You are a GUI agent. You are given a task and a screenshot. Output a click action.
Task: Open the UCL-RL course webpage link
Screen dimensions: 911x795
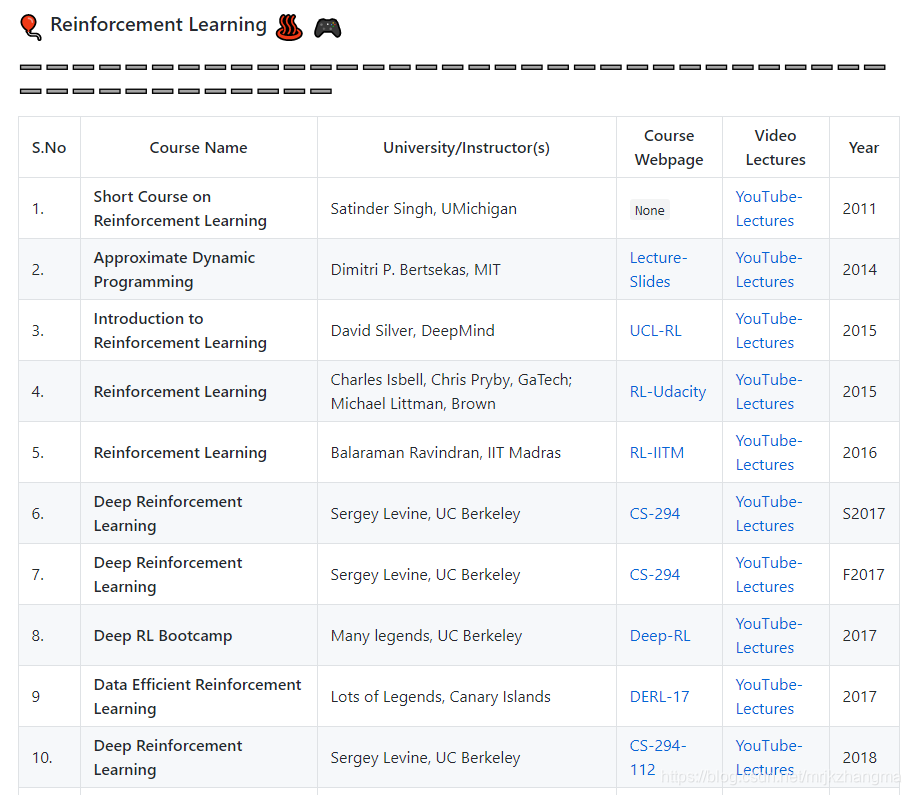click(655, 331)
